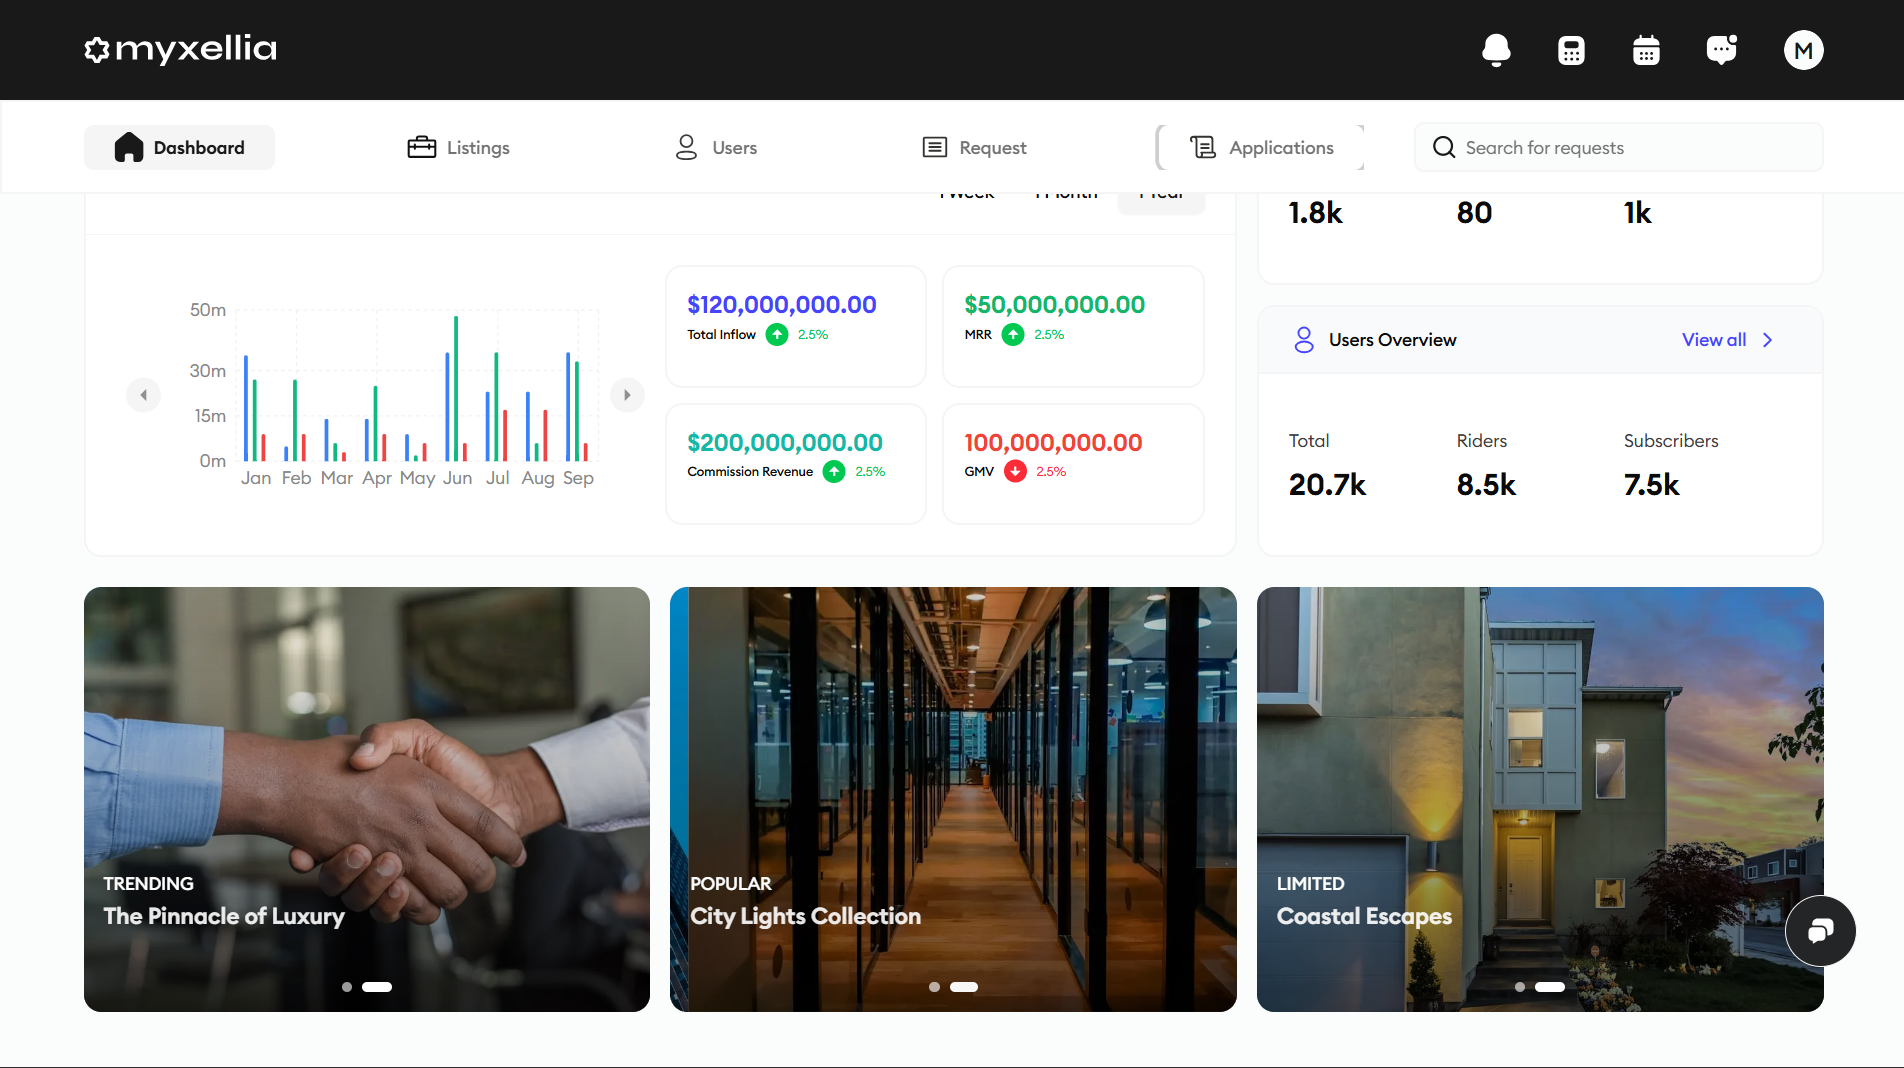Select Commission Revenue card
This screenshot has height=1068, width=1904.
(x=796, y=464)
